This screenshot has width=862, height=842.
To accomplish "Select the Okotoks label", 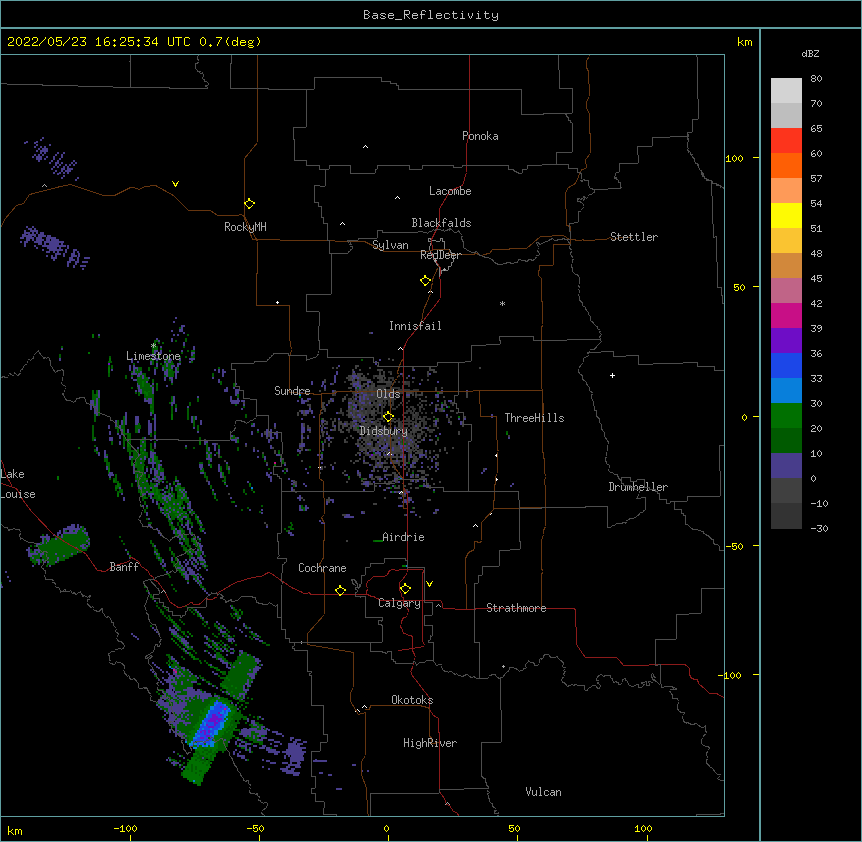I will (x=412, y=700).
